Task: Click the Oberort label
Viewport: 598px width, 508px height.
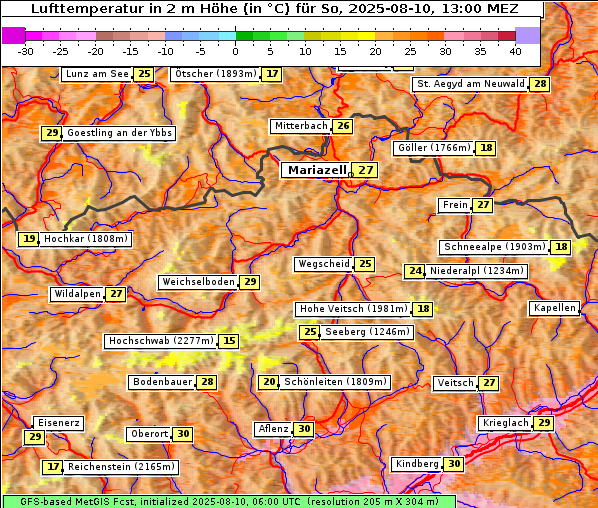Action: [149, 434]
